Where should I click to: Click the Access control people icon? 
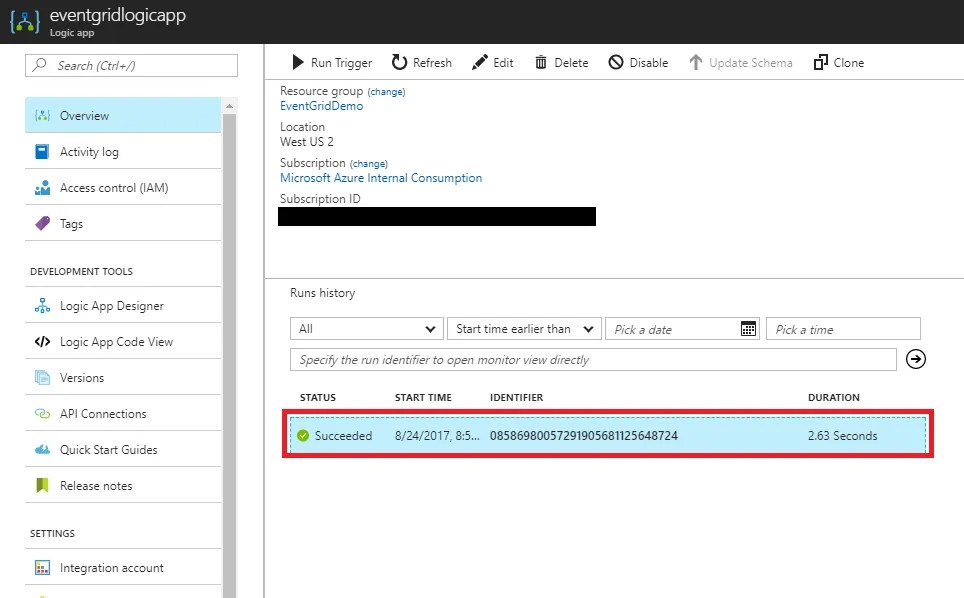point(42,187)
